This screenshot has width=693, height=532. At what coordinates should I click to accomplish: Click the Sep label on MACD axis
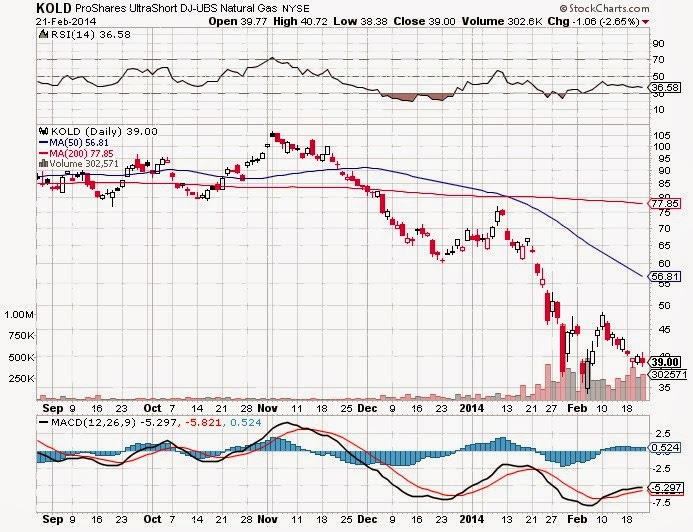coord(53,519)
